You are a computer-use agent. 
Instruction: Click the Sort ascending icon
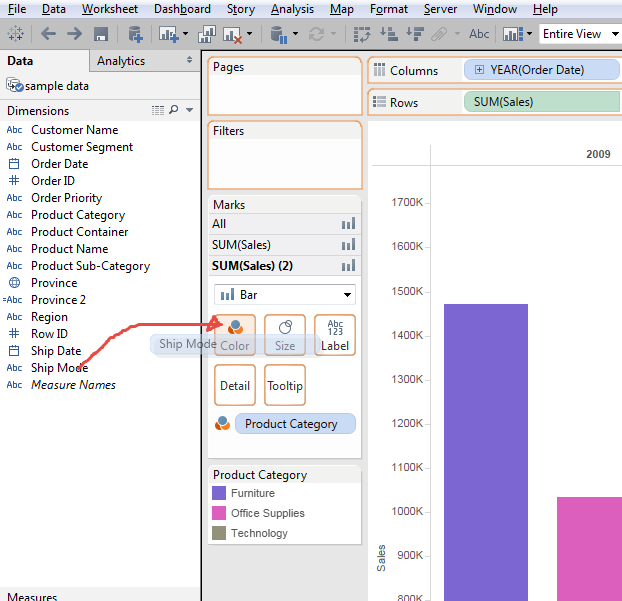click(389, 34)
